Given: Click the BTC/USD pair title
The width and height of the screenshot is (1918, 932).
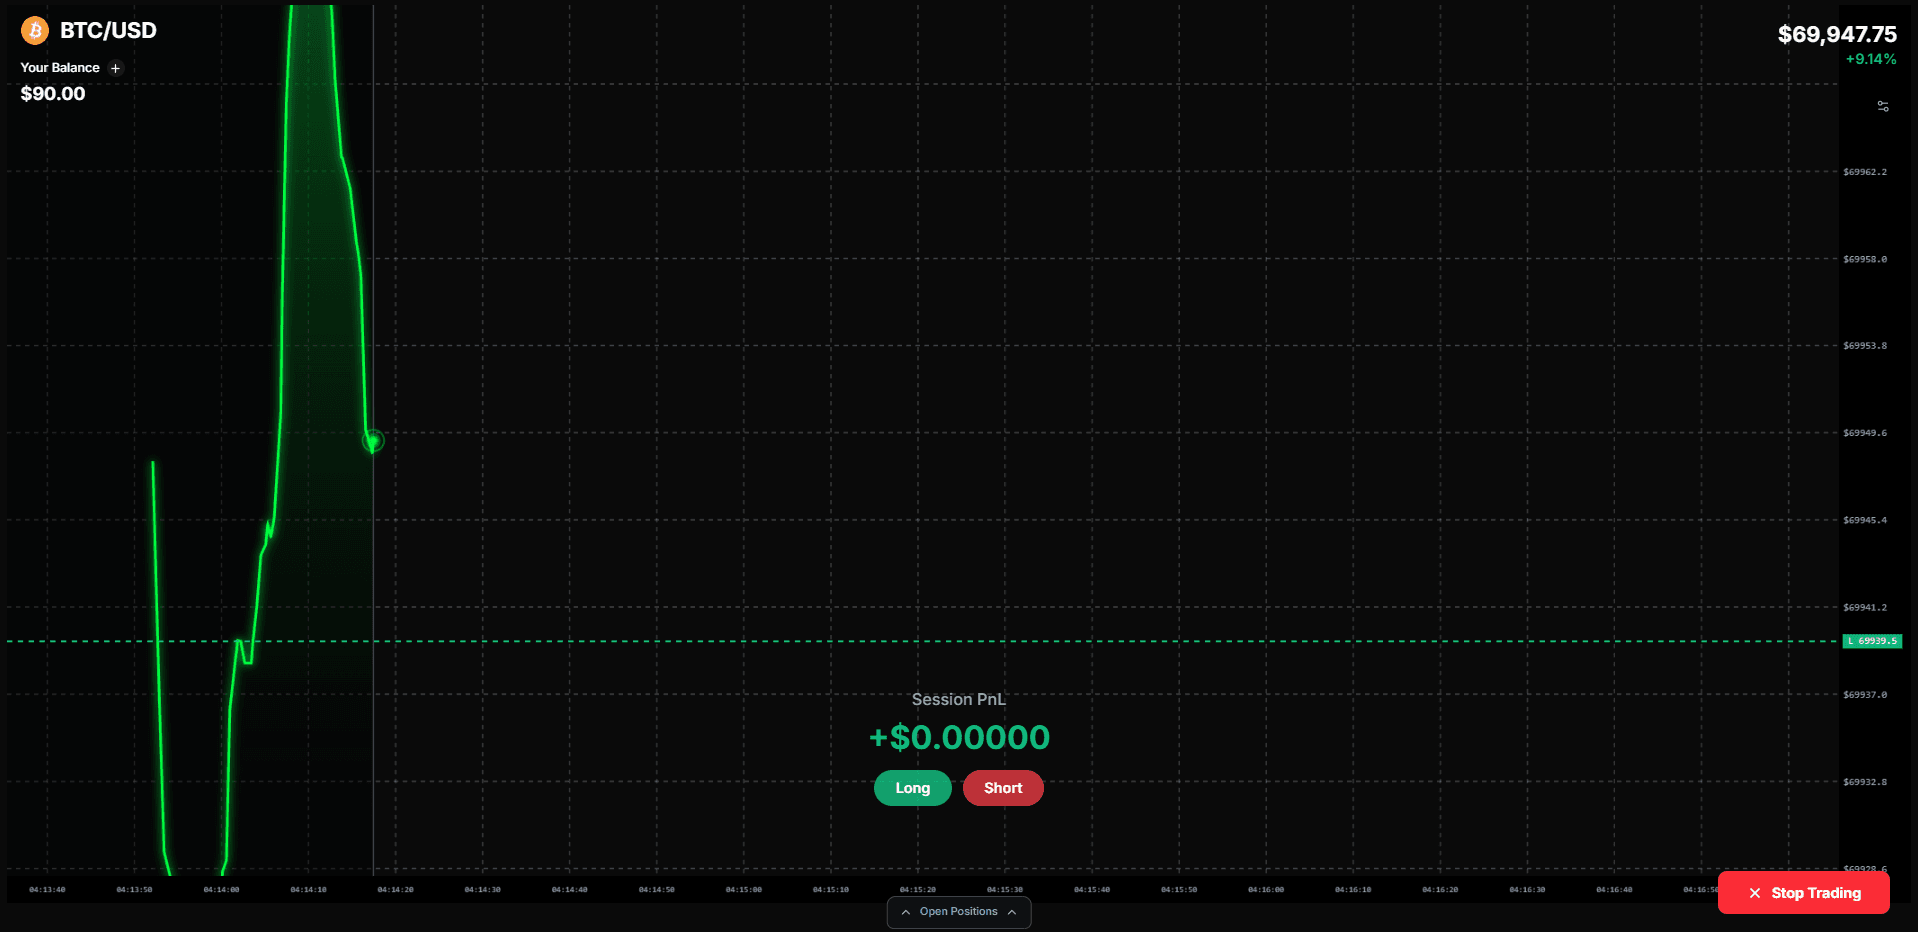Looking at the screenshot, I should pyautogui.click(x=108, y=31).
